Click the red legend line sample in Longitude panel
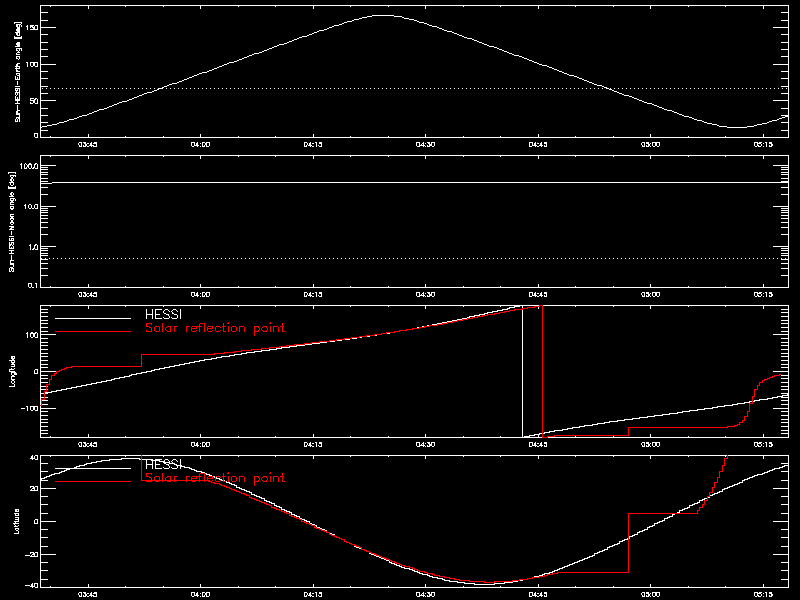 tap(93, 332)
